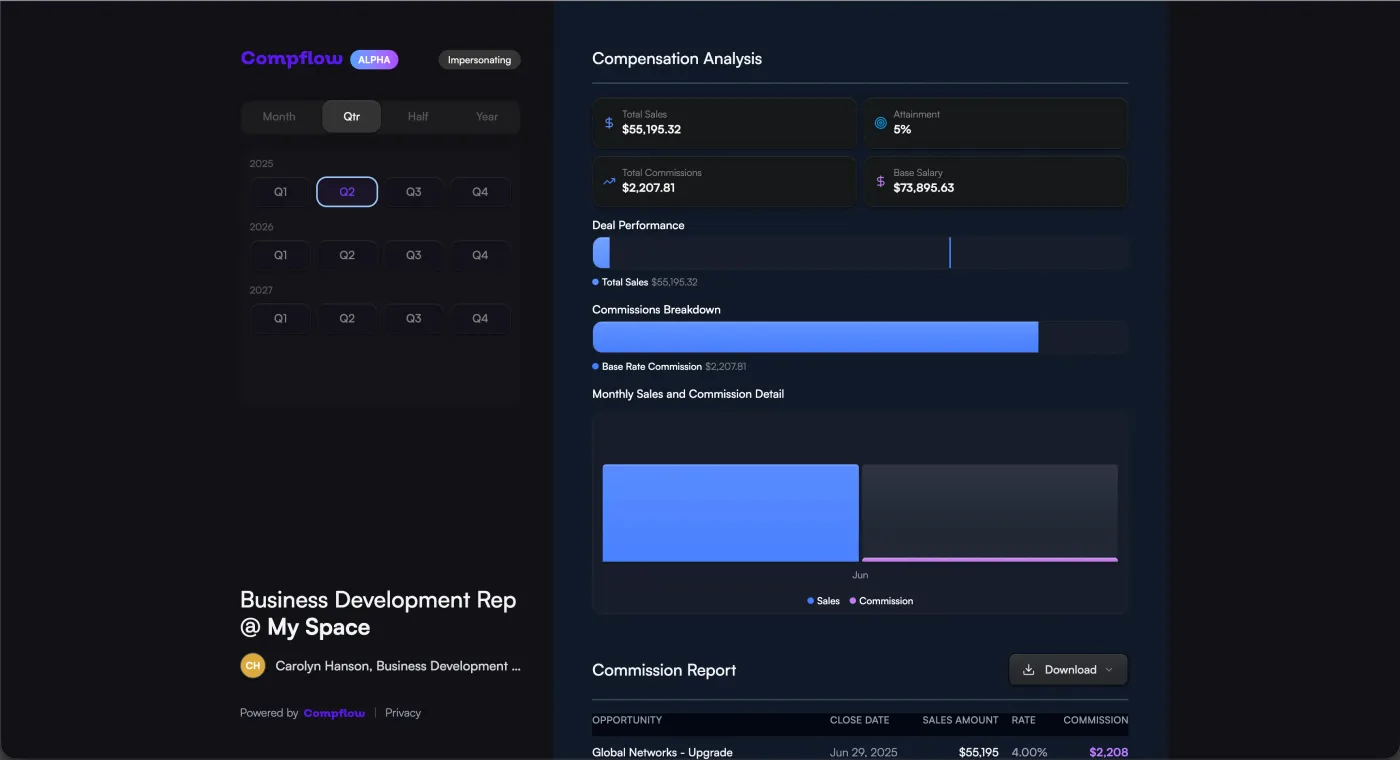
Task: Select Q4 under 2026
Action: pos(480,255)
